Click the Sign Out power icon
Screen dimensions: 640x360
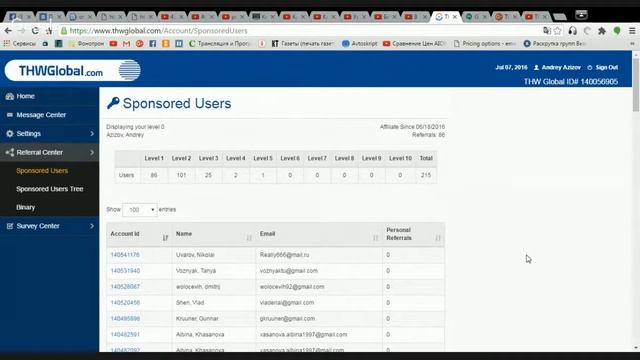coord(590,67)
